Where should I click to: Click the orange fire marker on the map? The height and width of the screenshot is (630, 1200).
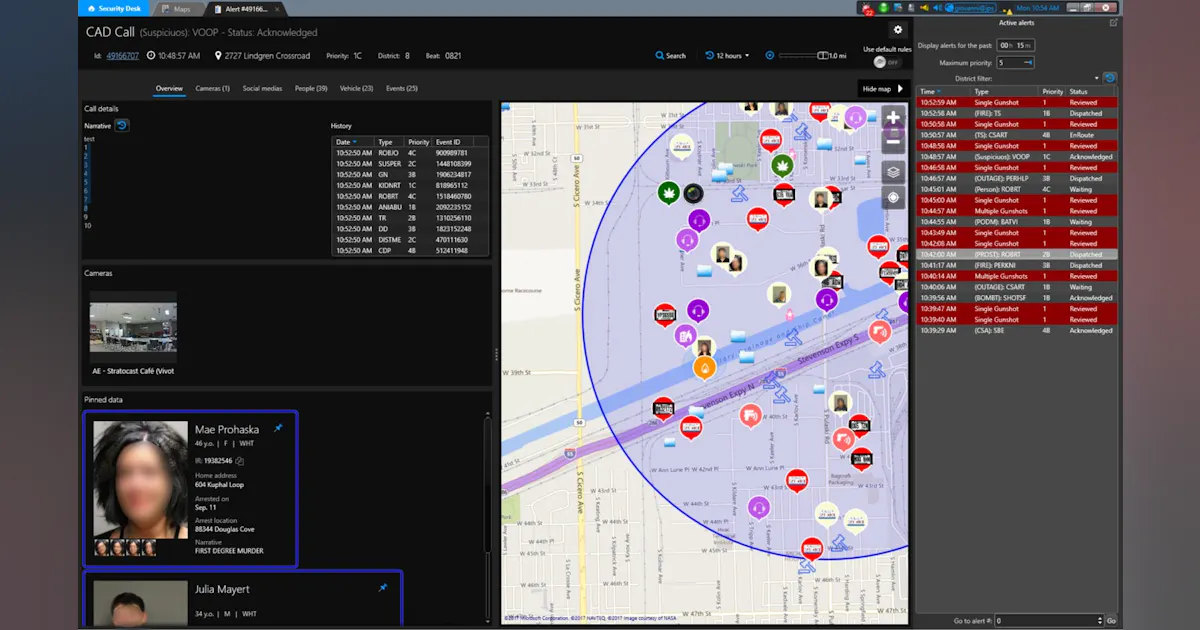pos(704,368)
